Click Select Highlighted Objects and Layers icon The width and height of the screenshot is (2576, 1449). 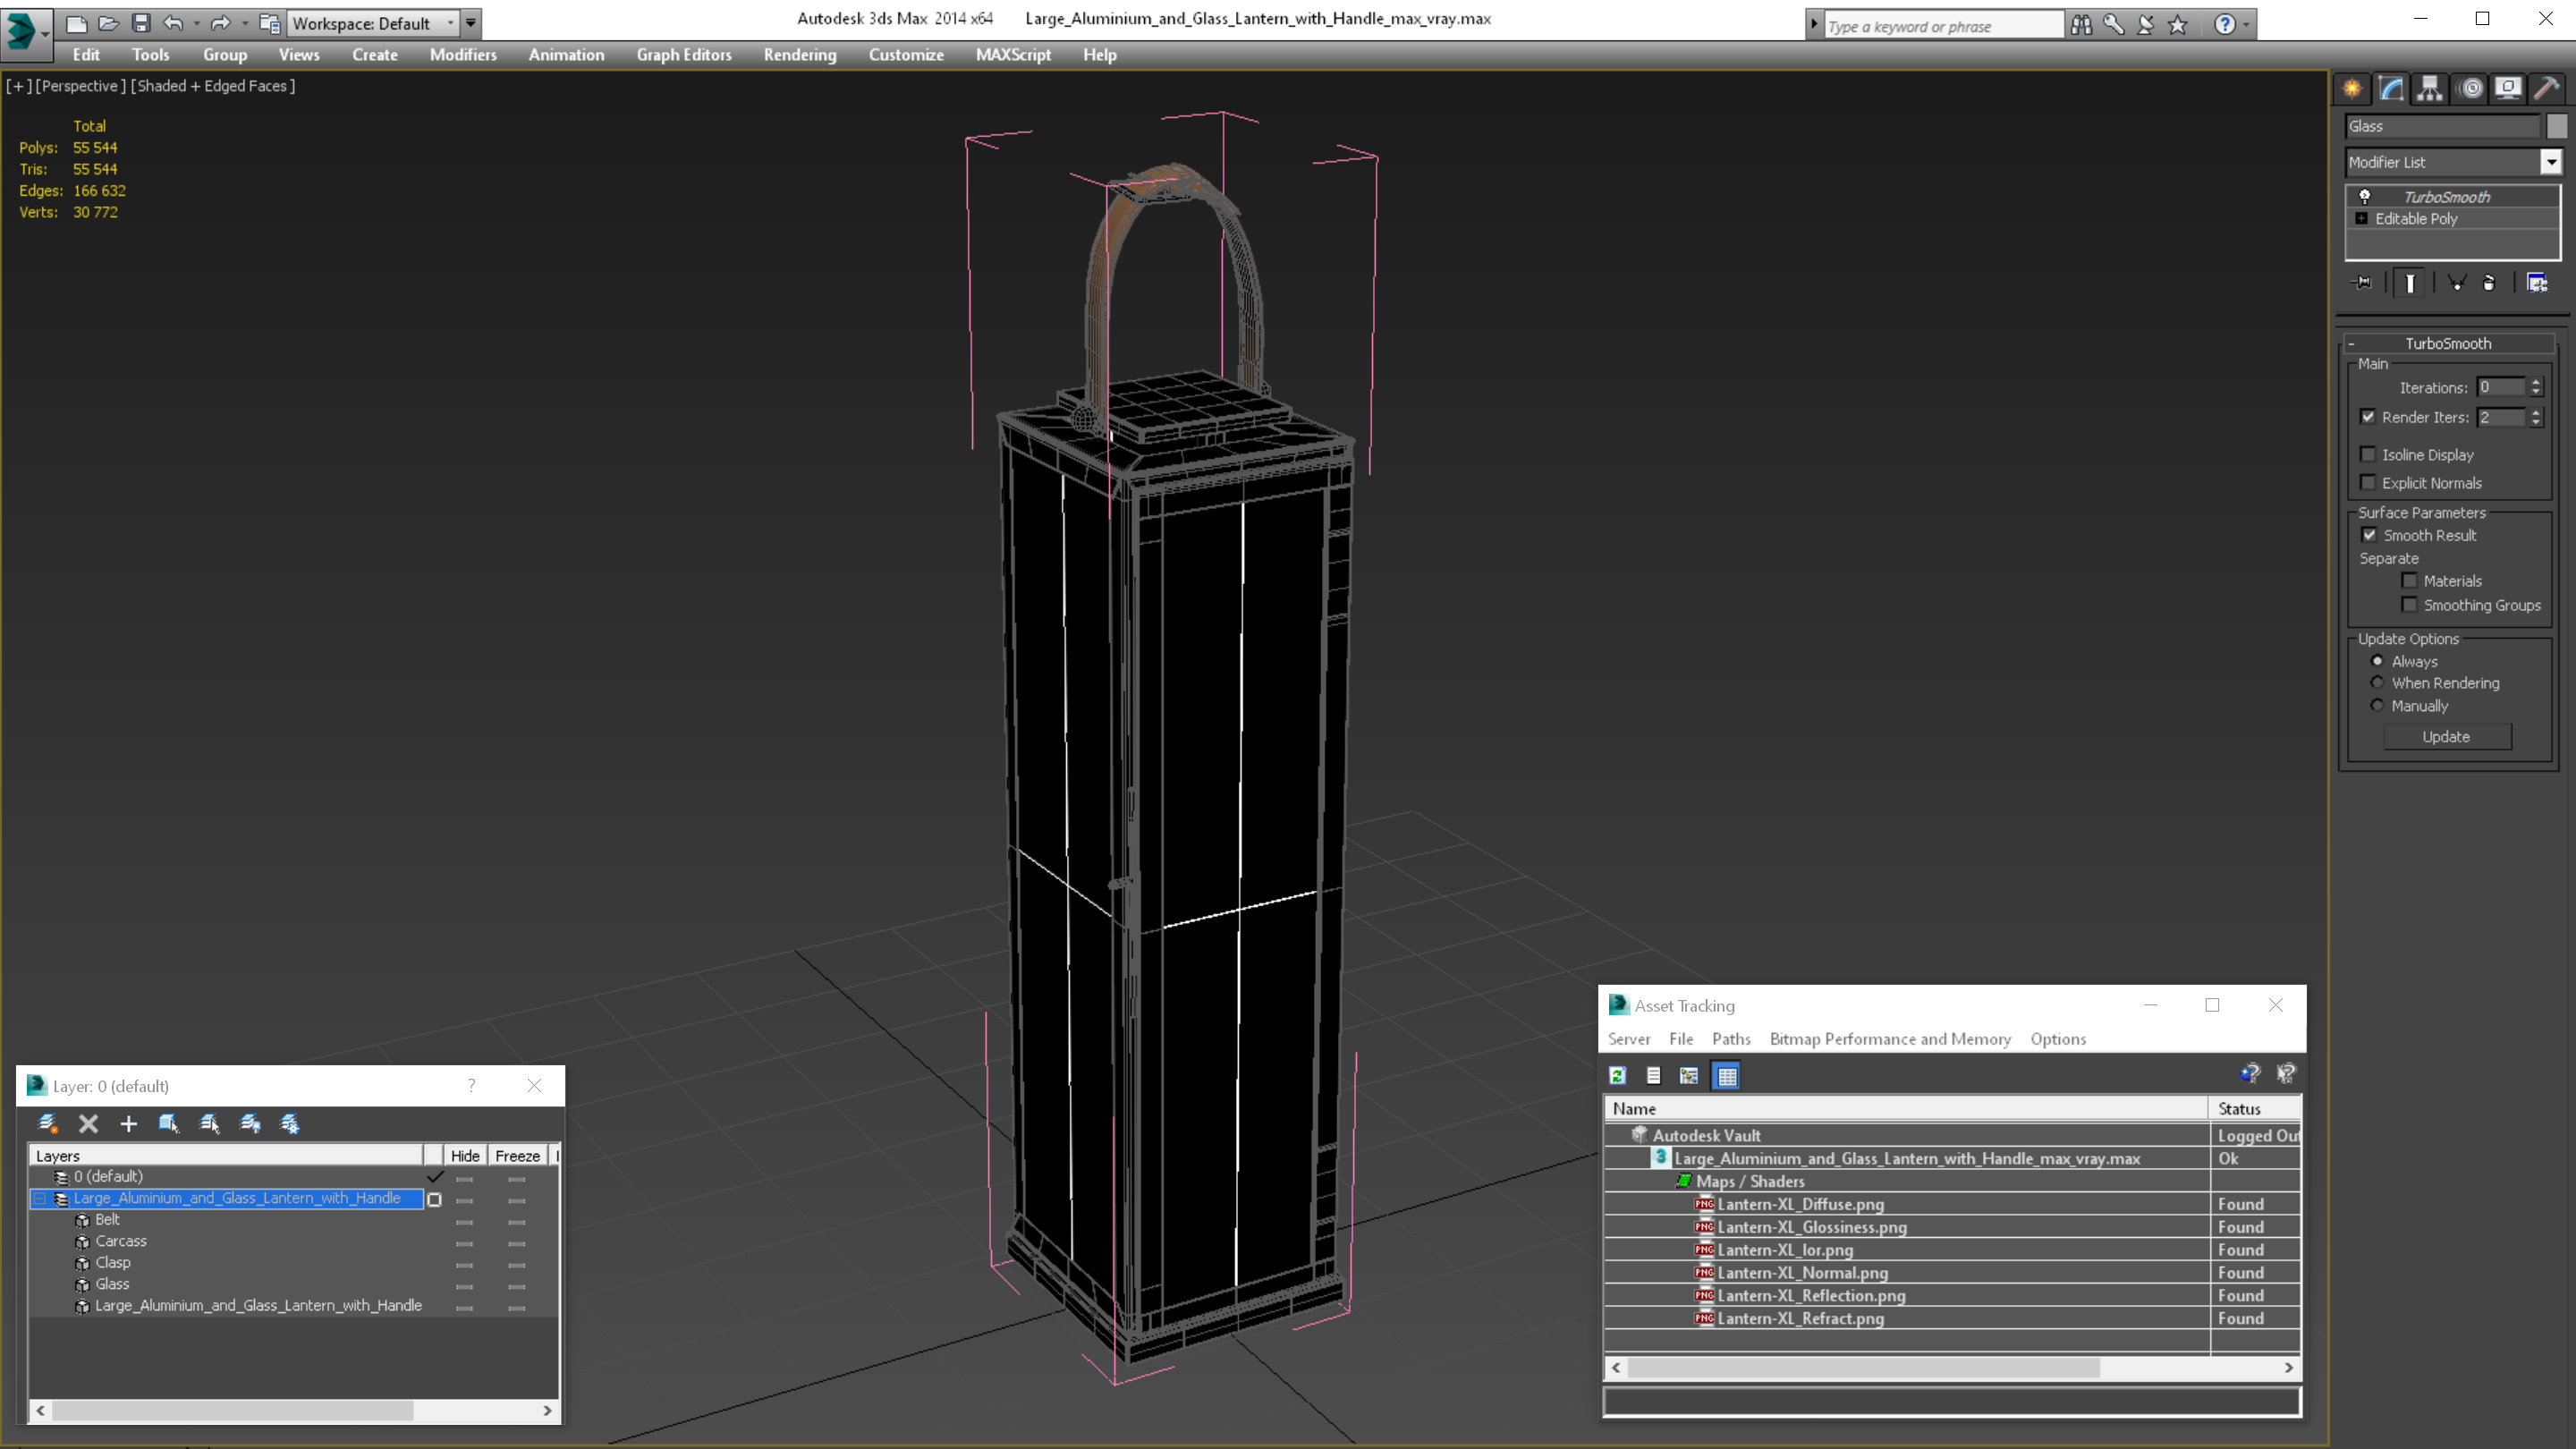point(169,1123)
